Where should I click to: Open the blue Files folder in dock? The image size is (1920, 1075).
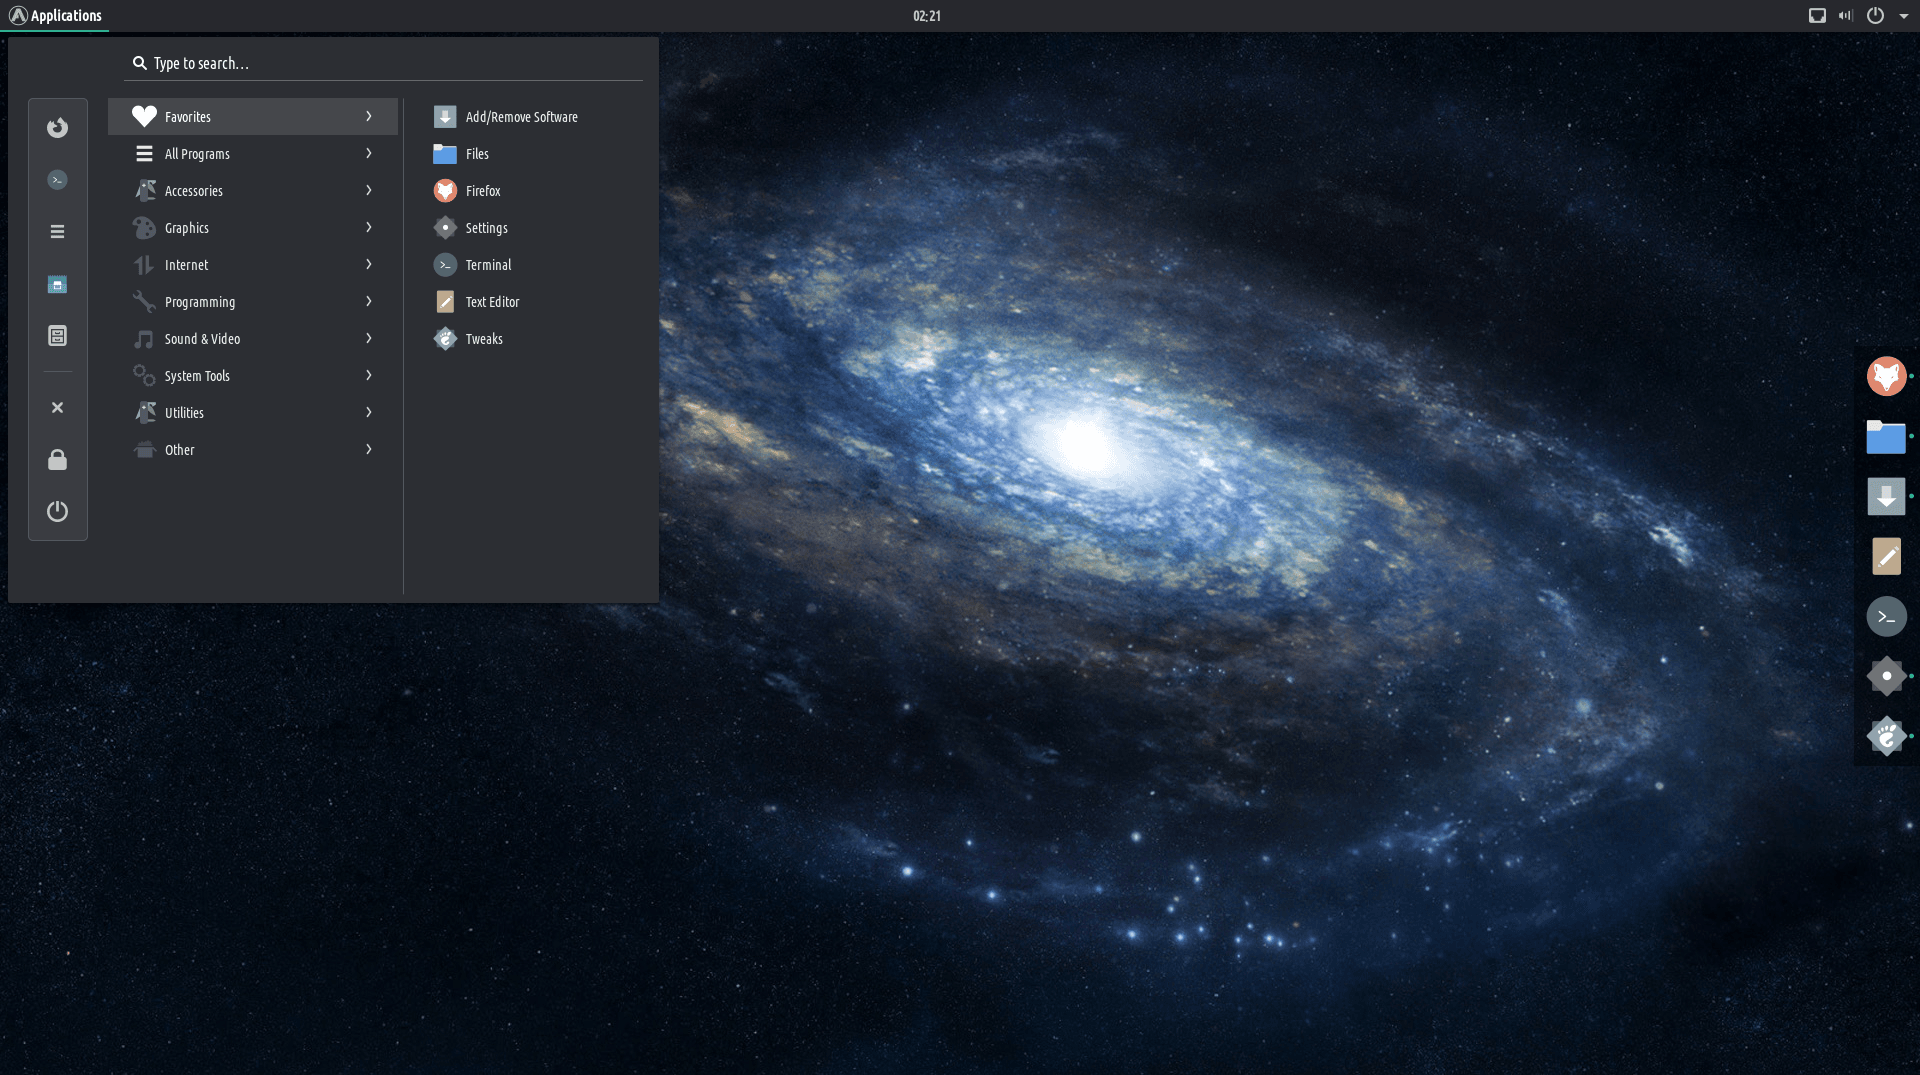(x=1886, y=437)
